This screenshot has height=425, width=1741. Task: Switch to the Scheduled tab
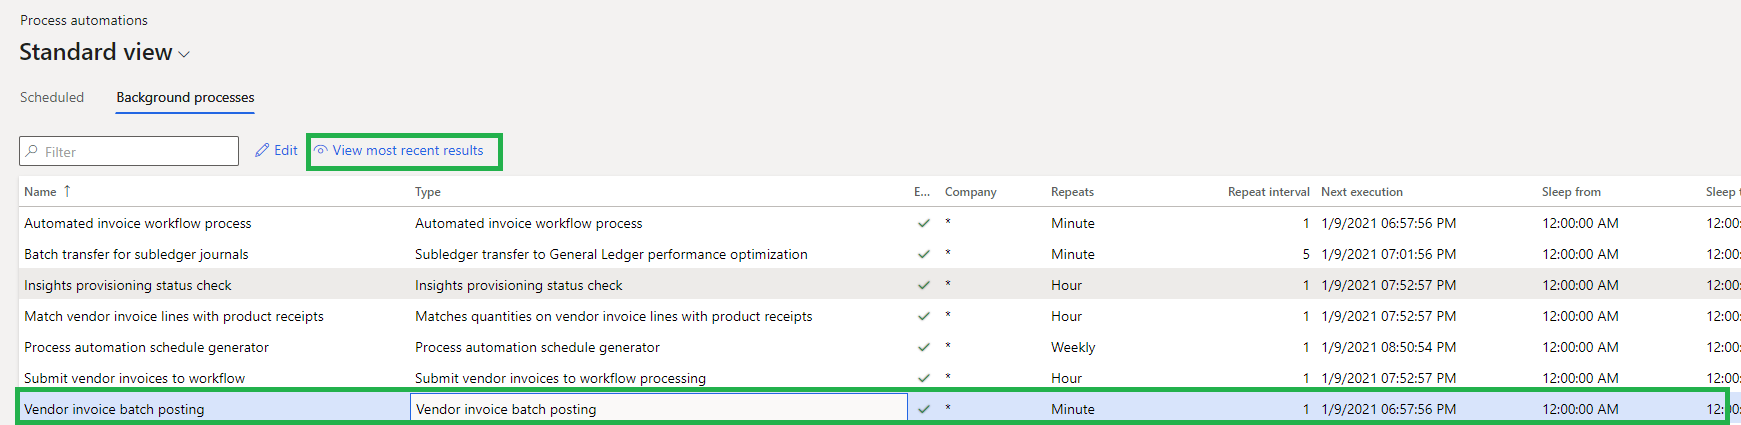(x=52, y=97)
